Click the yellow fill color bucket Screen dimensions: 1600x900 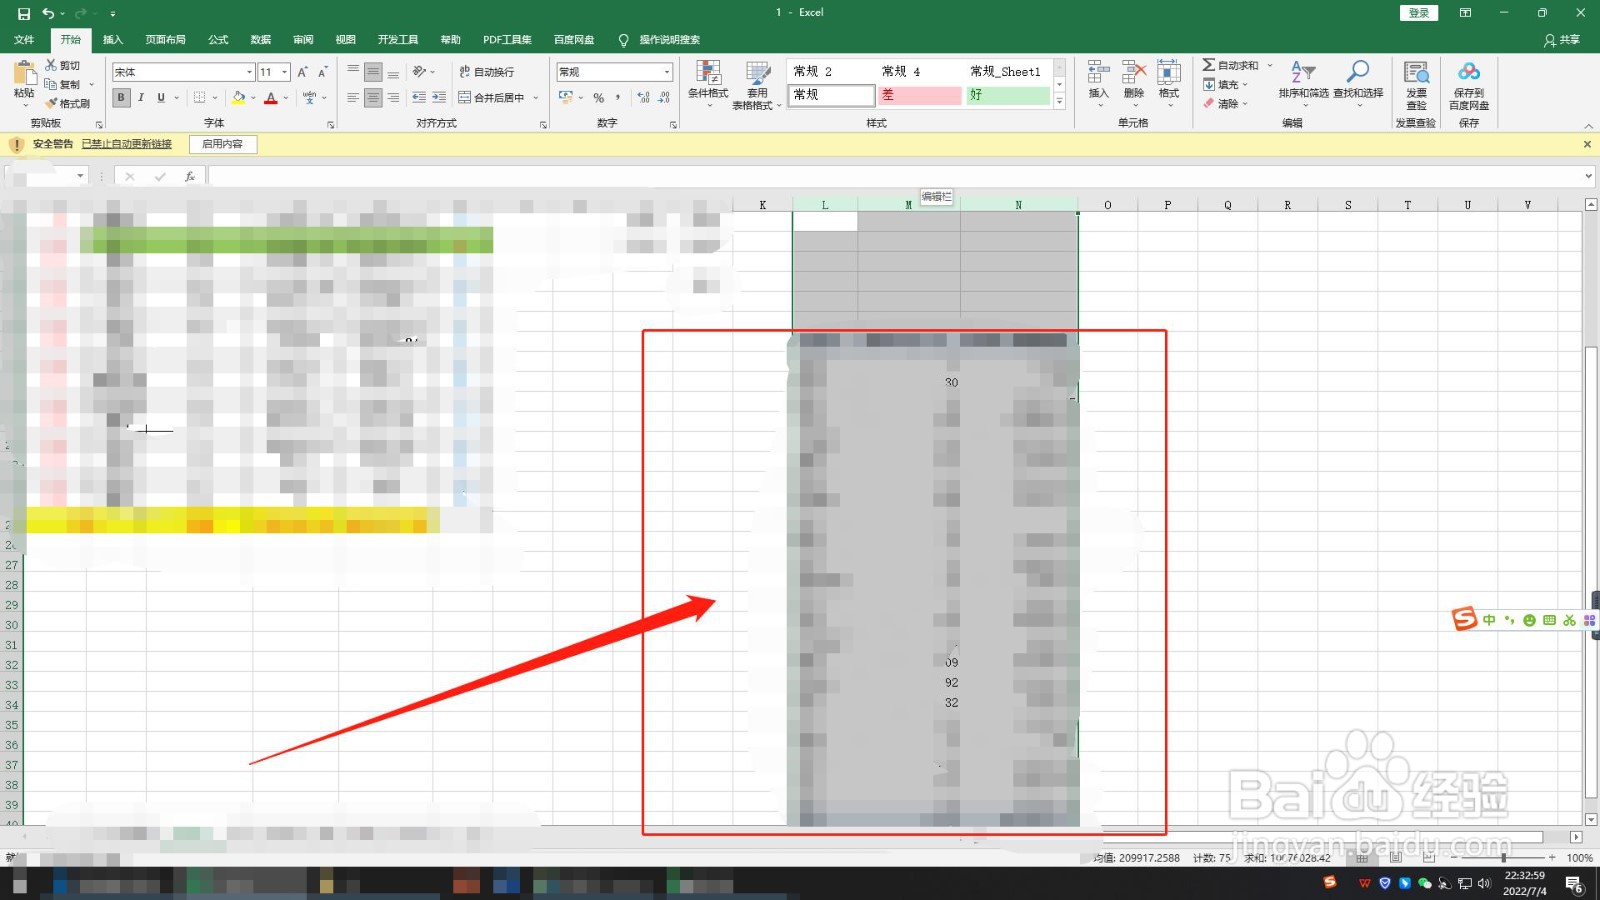coord(238,98)
